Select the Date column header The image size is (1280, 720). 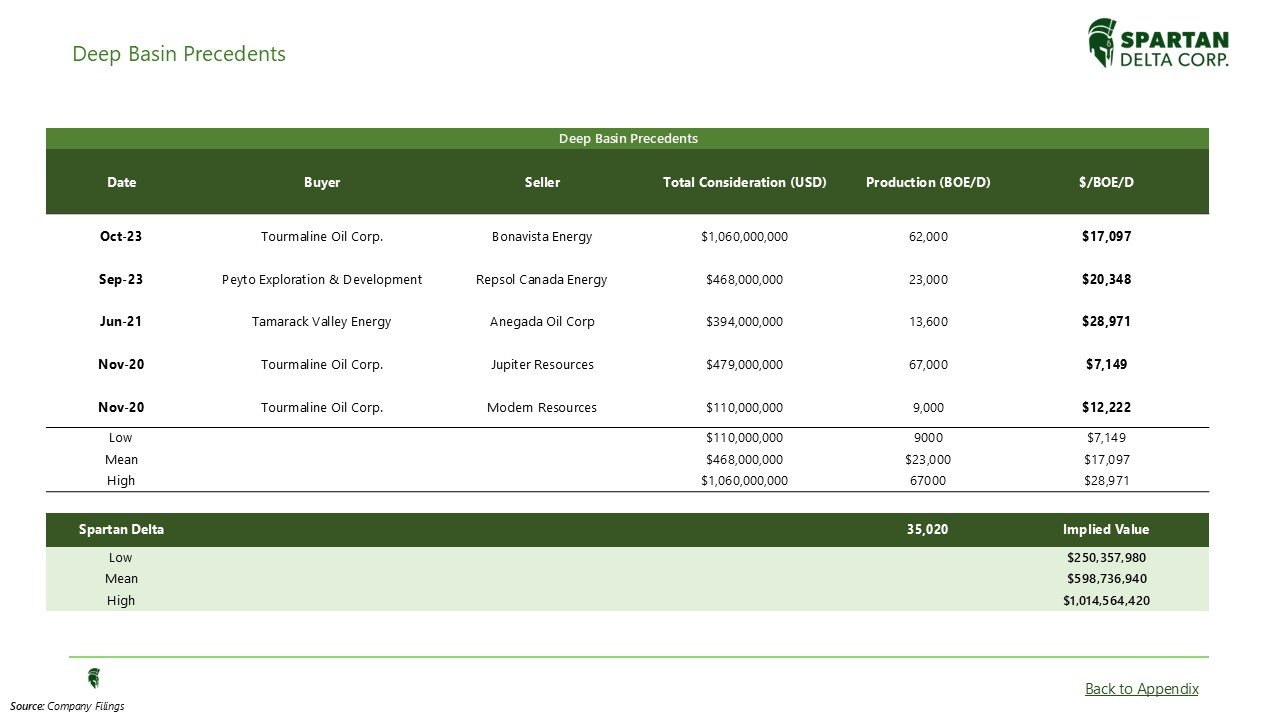click(x=121, y=182)
